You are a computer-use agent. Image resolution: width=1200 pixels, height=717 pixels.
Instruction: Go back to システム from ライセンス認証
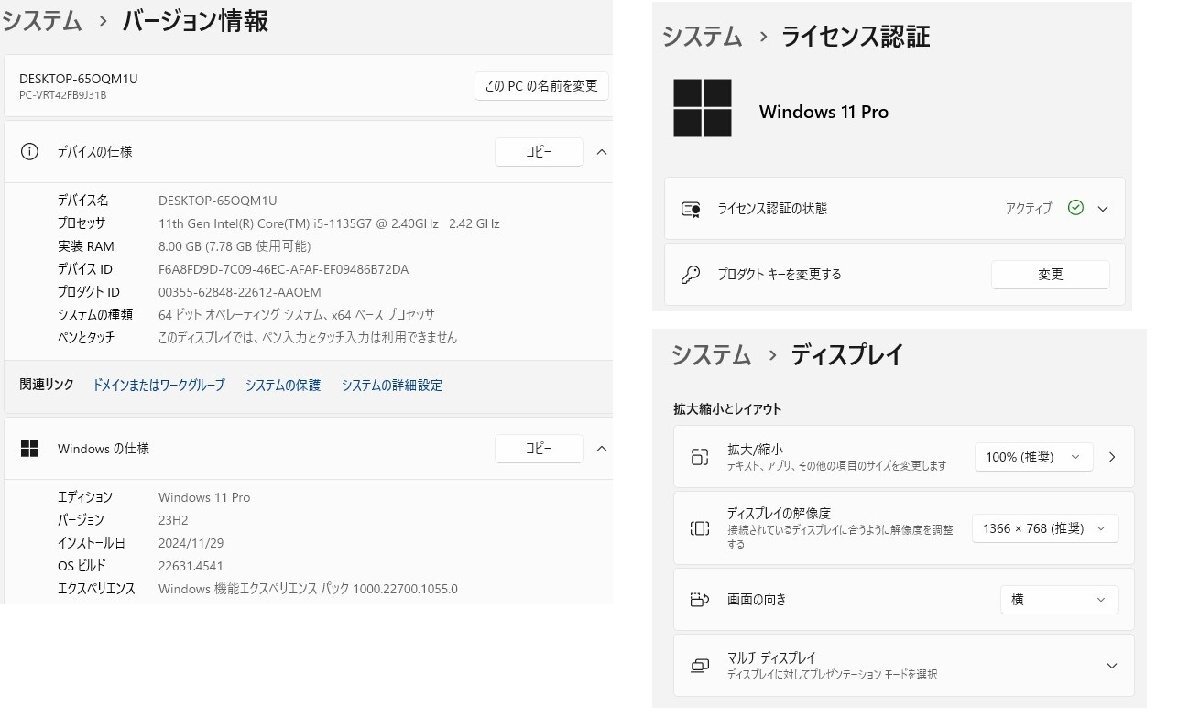702,37
